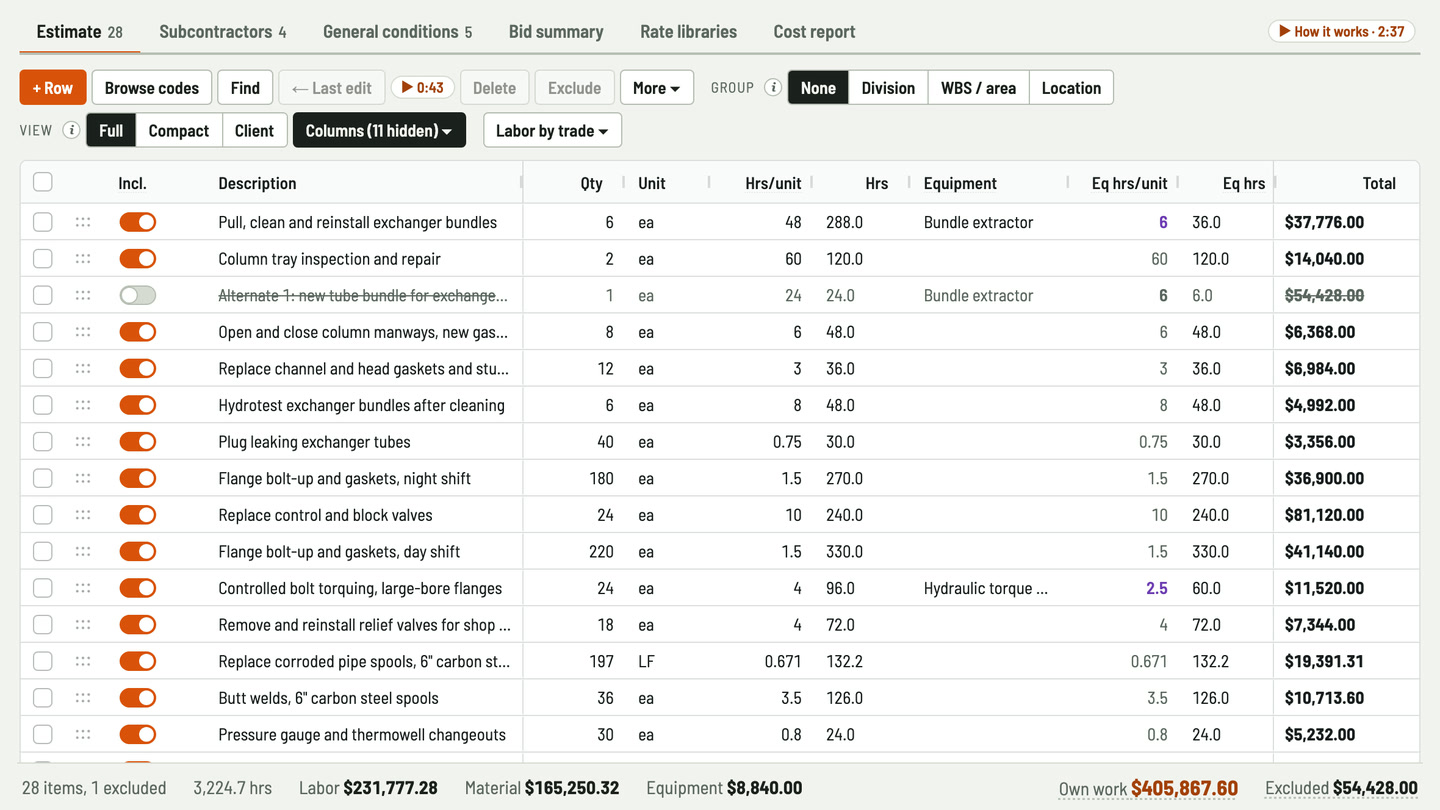Group rows by WBS / area
Viewport: 1440px width, 810px height.
pos(978,88)
